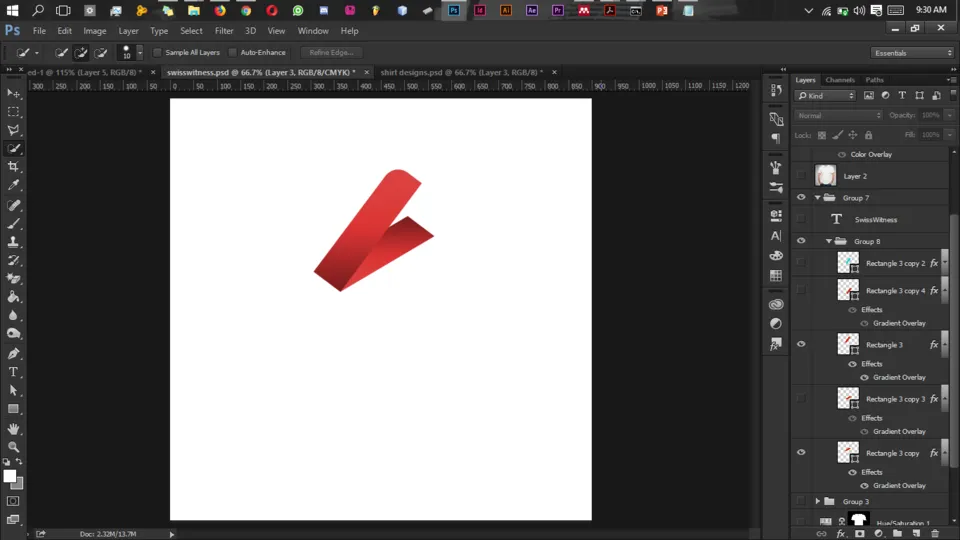Viewport: 960px width, 540px height.
Task: Open the Essentials workspace dropdown
Action: [912, 53]
